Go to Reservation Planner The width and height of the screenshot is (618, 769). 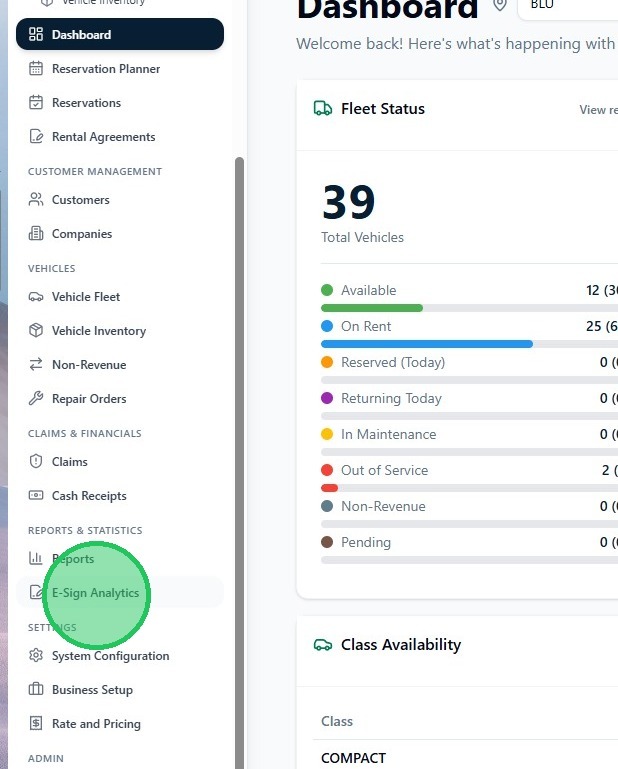120,69
